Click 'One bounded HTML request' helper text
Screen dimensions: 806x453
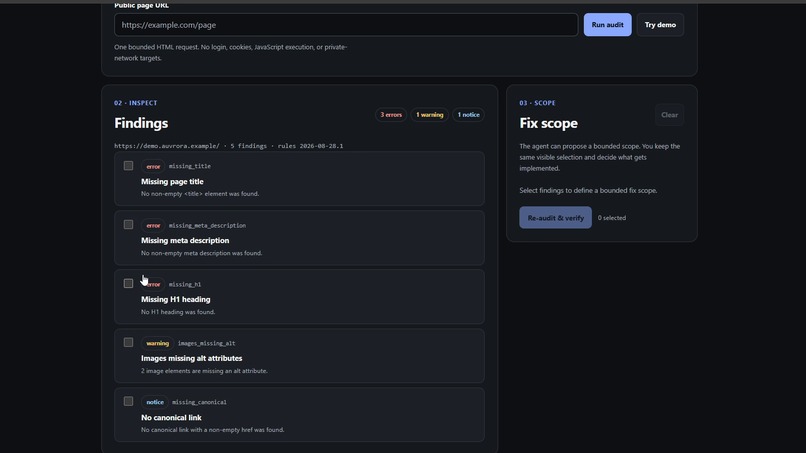click(231, 52)
